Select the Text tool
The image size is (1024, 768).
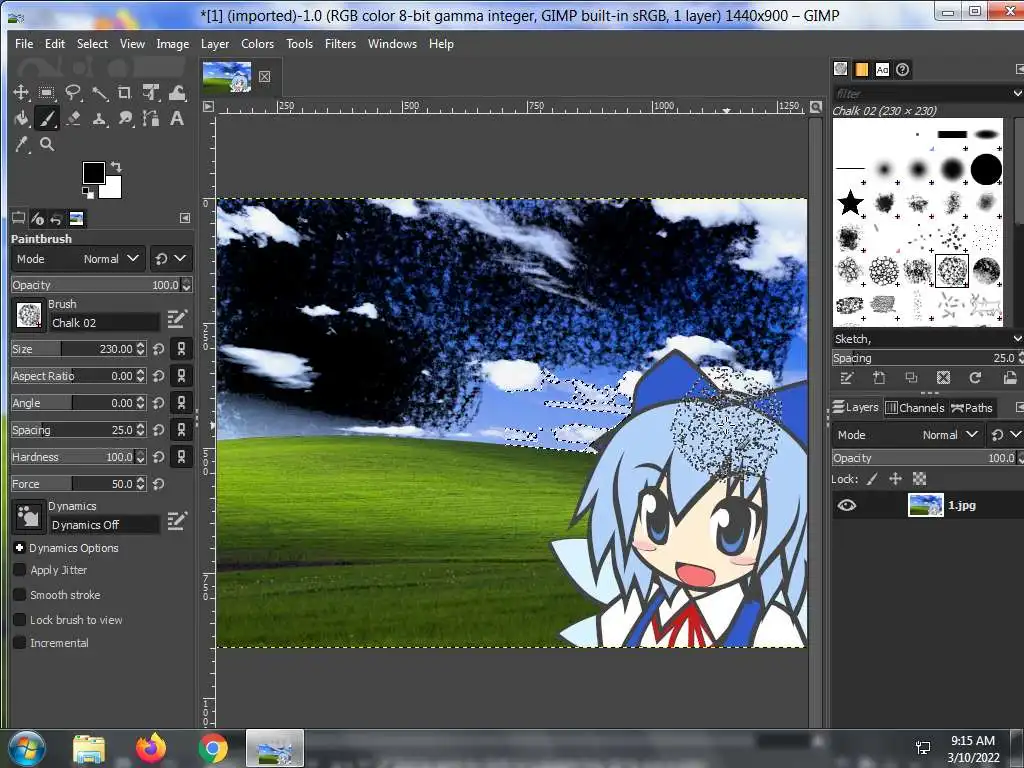click(177, 118)
